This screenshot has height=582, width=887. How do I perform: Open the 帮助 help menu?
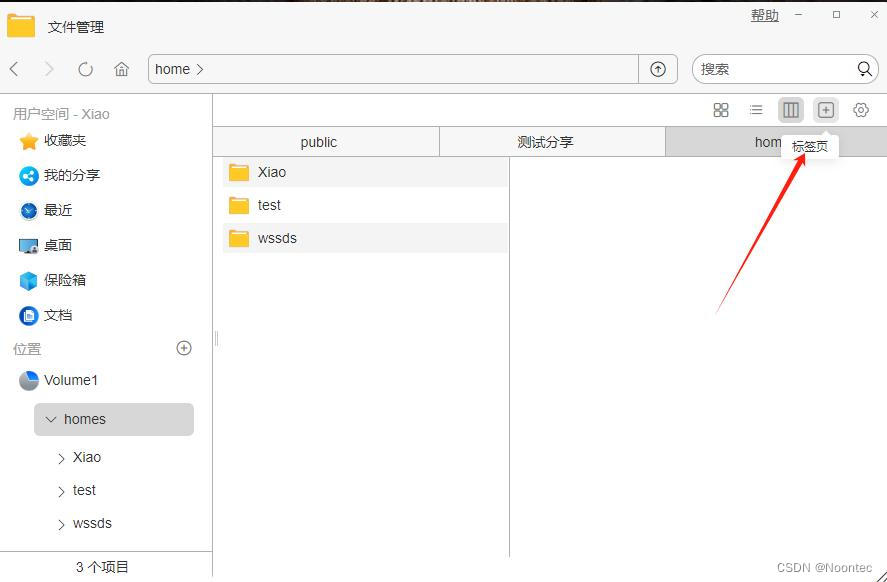(x=765, y=16)
